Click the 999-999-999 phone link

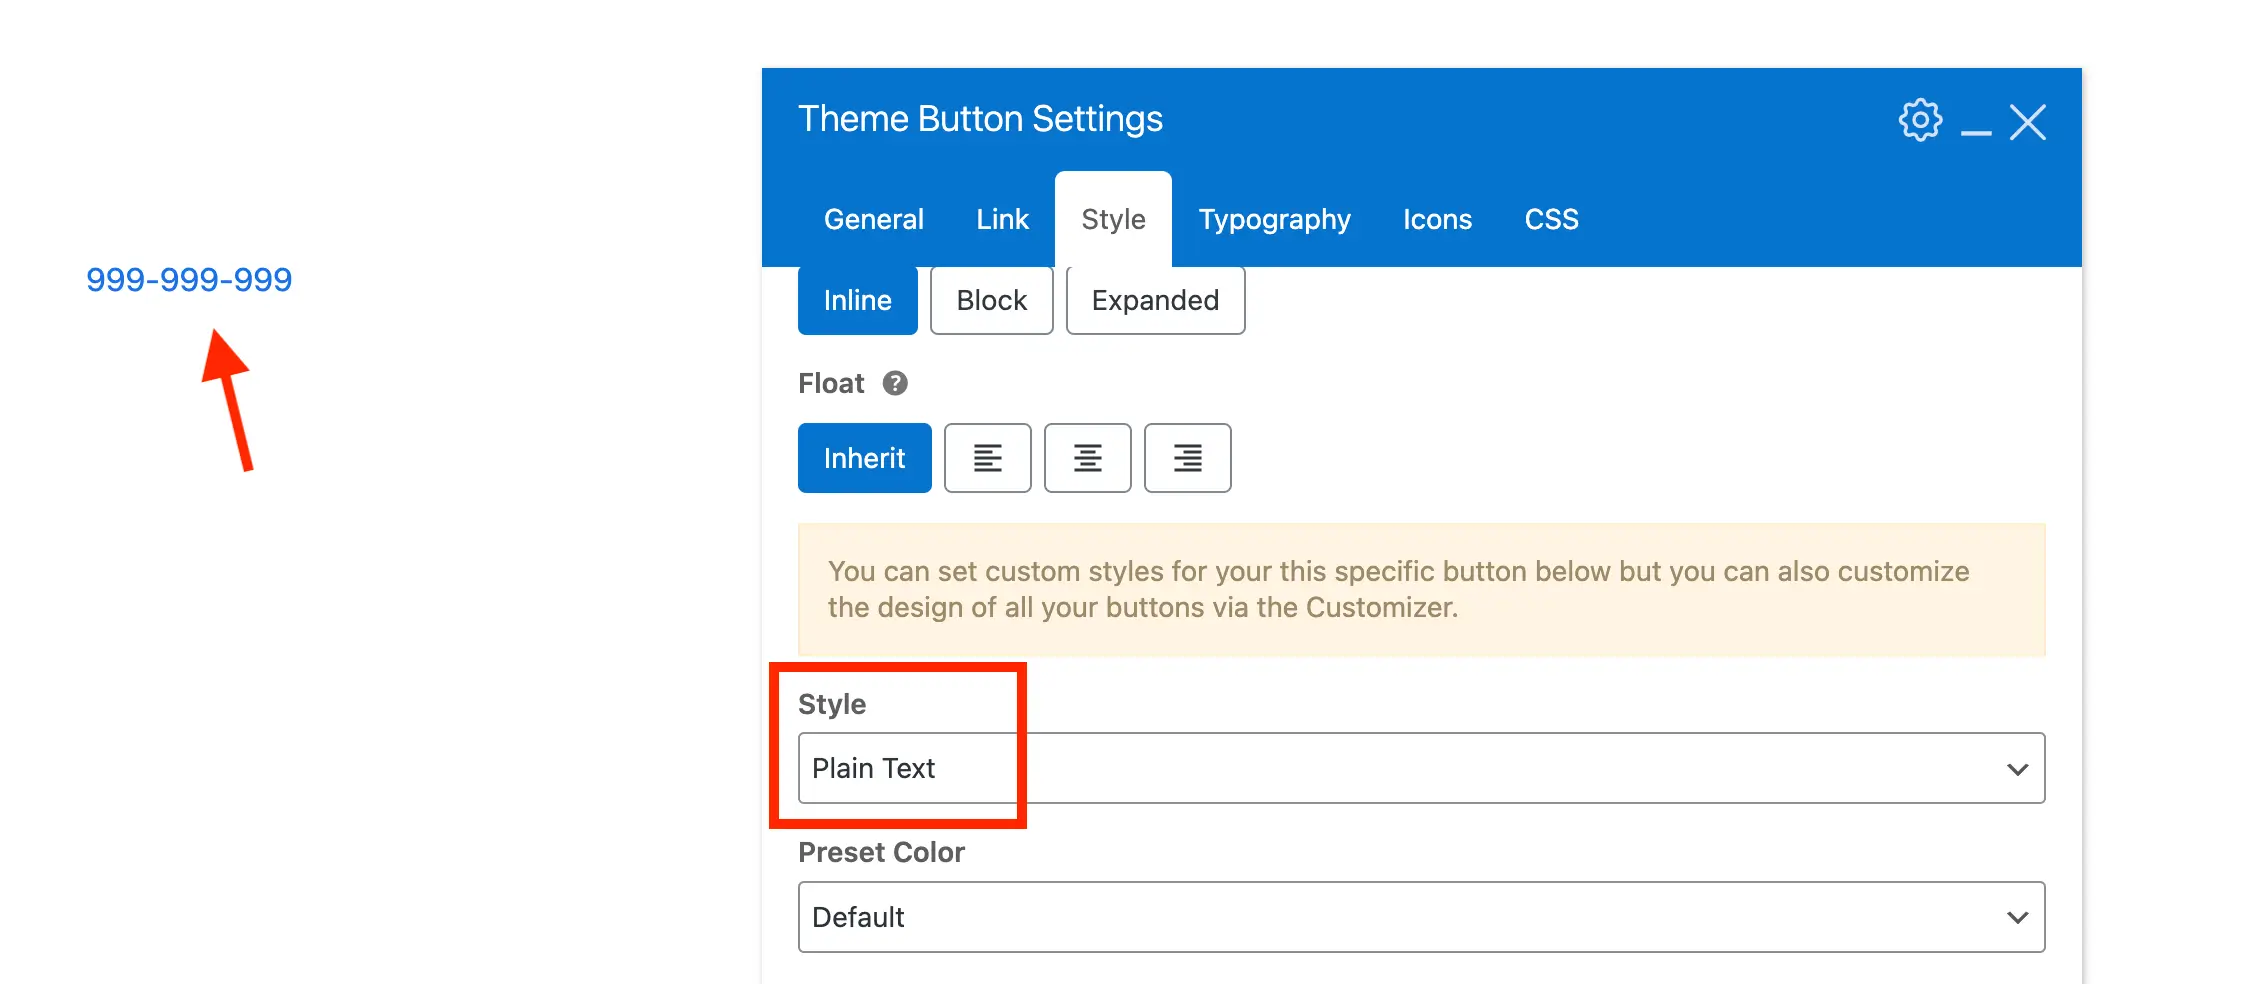pos(189,279)
